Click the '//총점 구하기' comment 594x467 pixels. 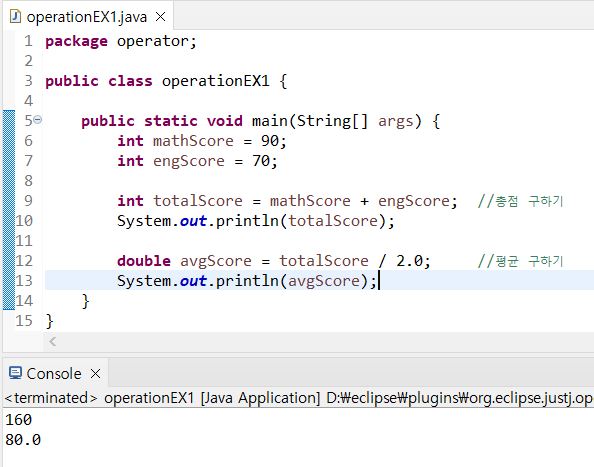(521, 201)
